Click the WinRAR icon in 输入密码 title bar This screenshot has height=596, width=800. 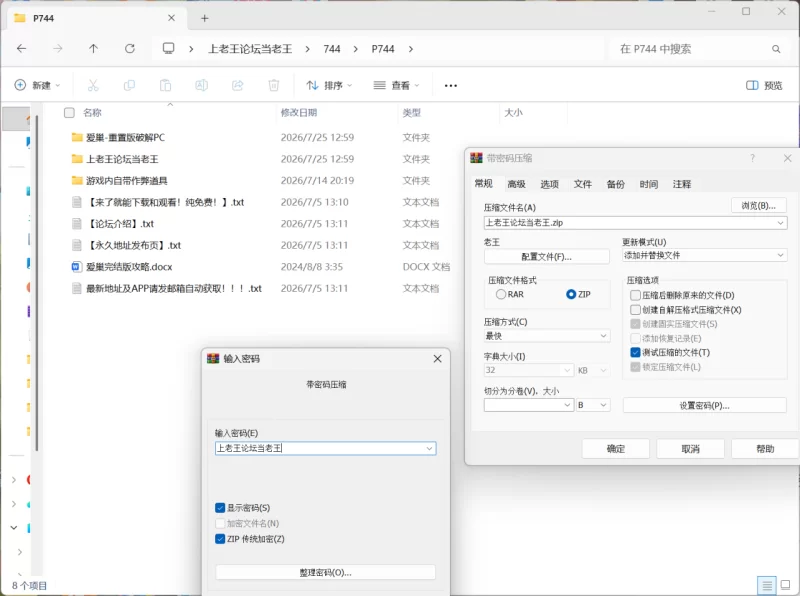click(213, 359)
